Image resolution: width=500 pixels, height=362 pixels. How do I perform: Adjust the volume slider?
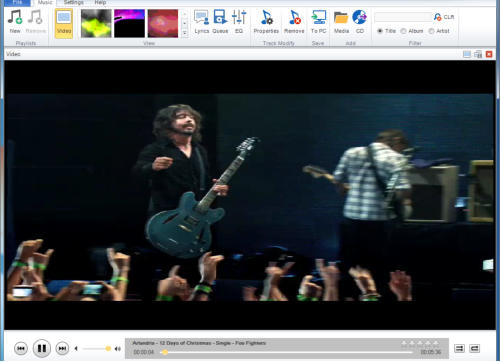point(97,349)
